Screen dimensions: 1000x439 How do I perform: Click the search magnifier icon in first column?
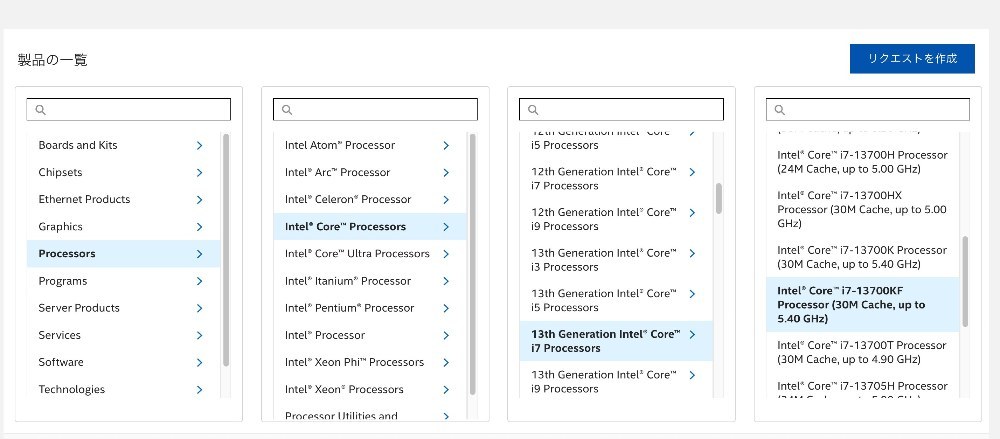(x=41, y=110)
